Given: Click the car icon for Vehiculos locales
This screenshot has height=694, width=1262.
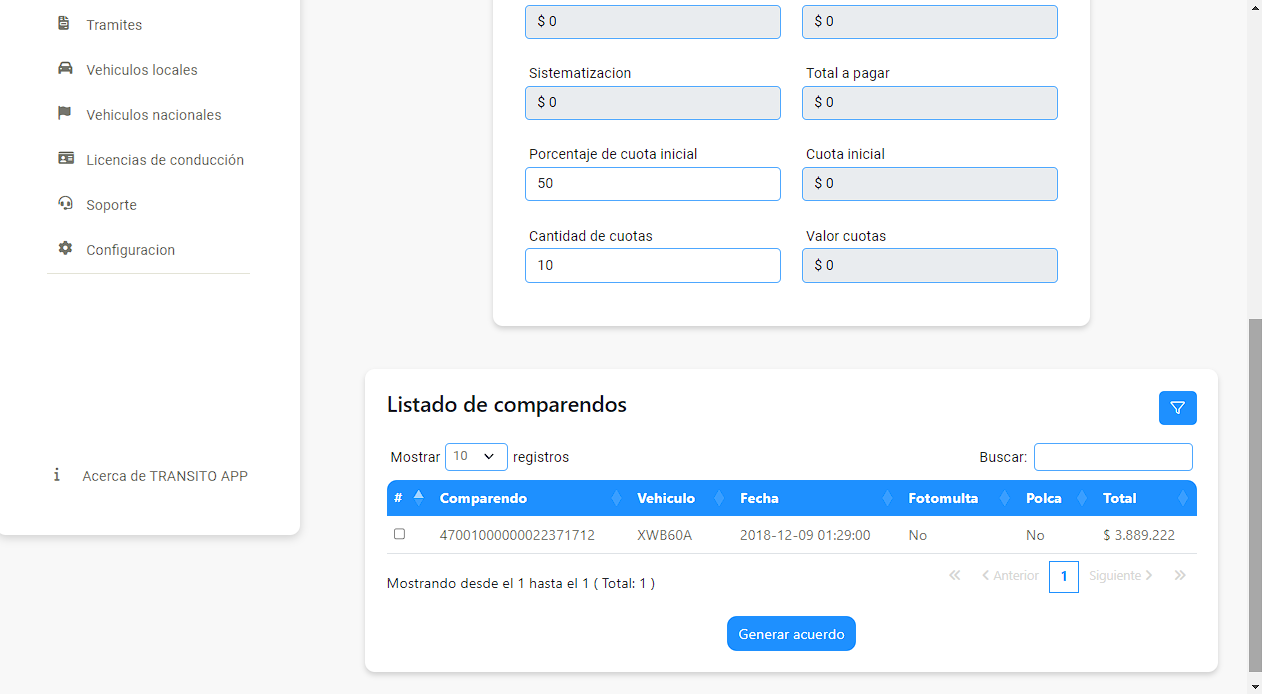Looking at the screenshot, I should [x=65, y=69].
